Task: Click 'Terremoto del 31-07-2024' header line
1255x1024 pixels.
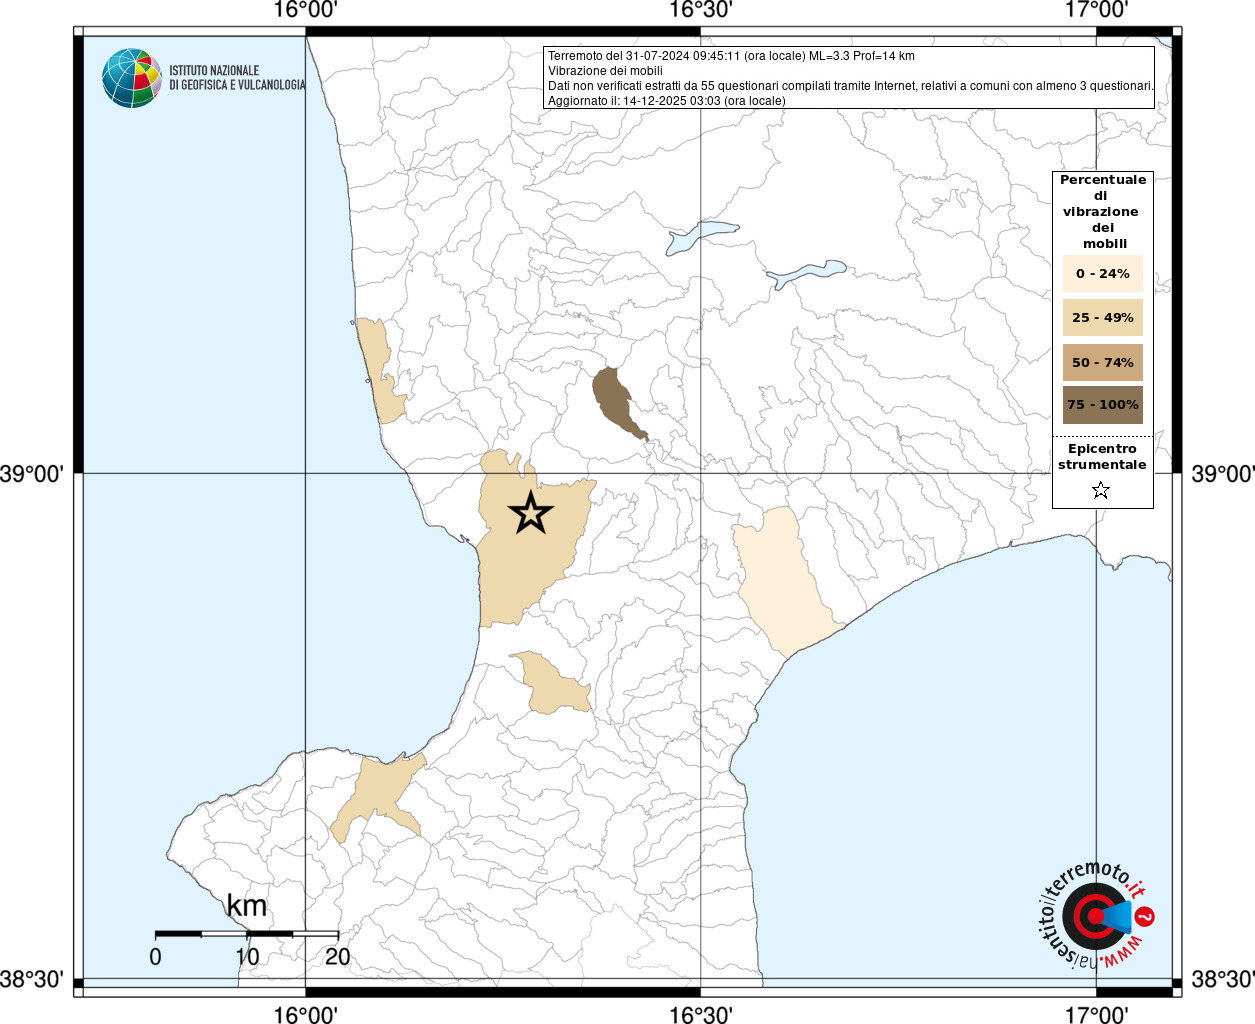Action: (731, 56)
